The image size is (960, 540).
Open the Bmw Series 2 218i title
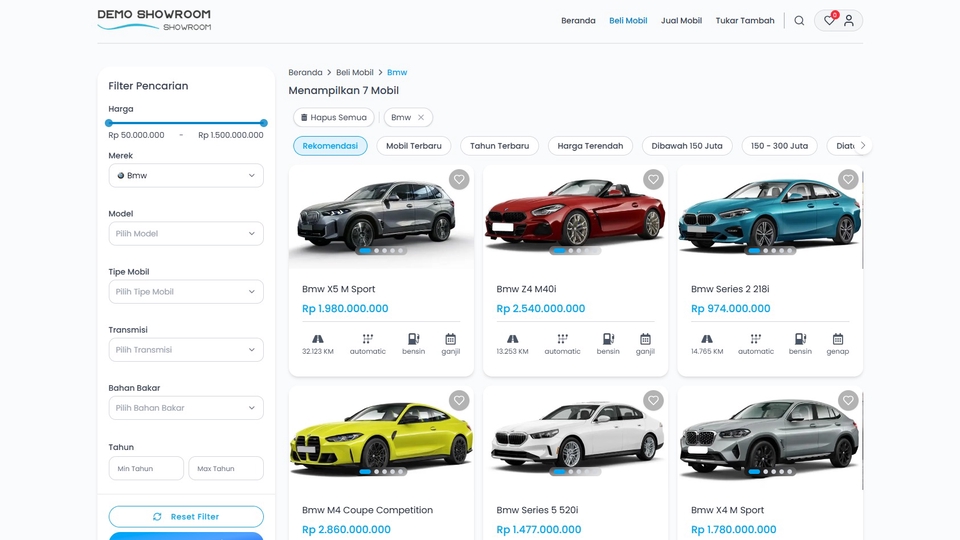pyautogui.click(x=730, y=289)
